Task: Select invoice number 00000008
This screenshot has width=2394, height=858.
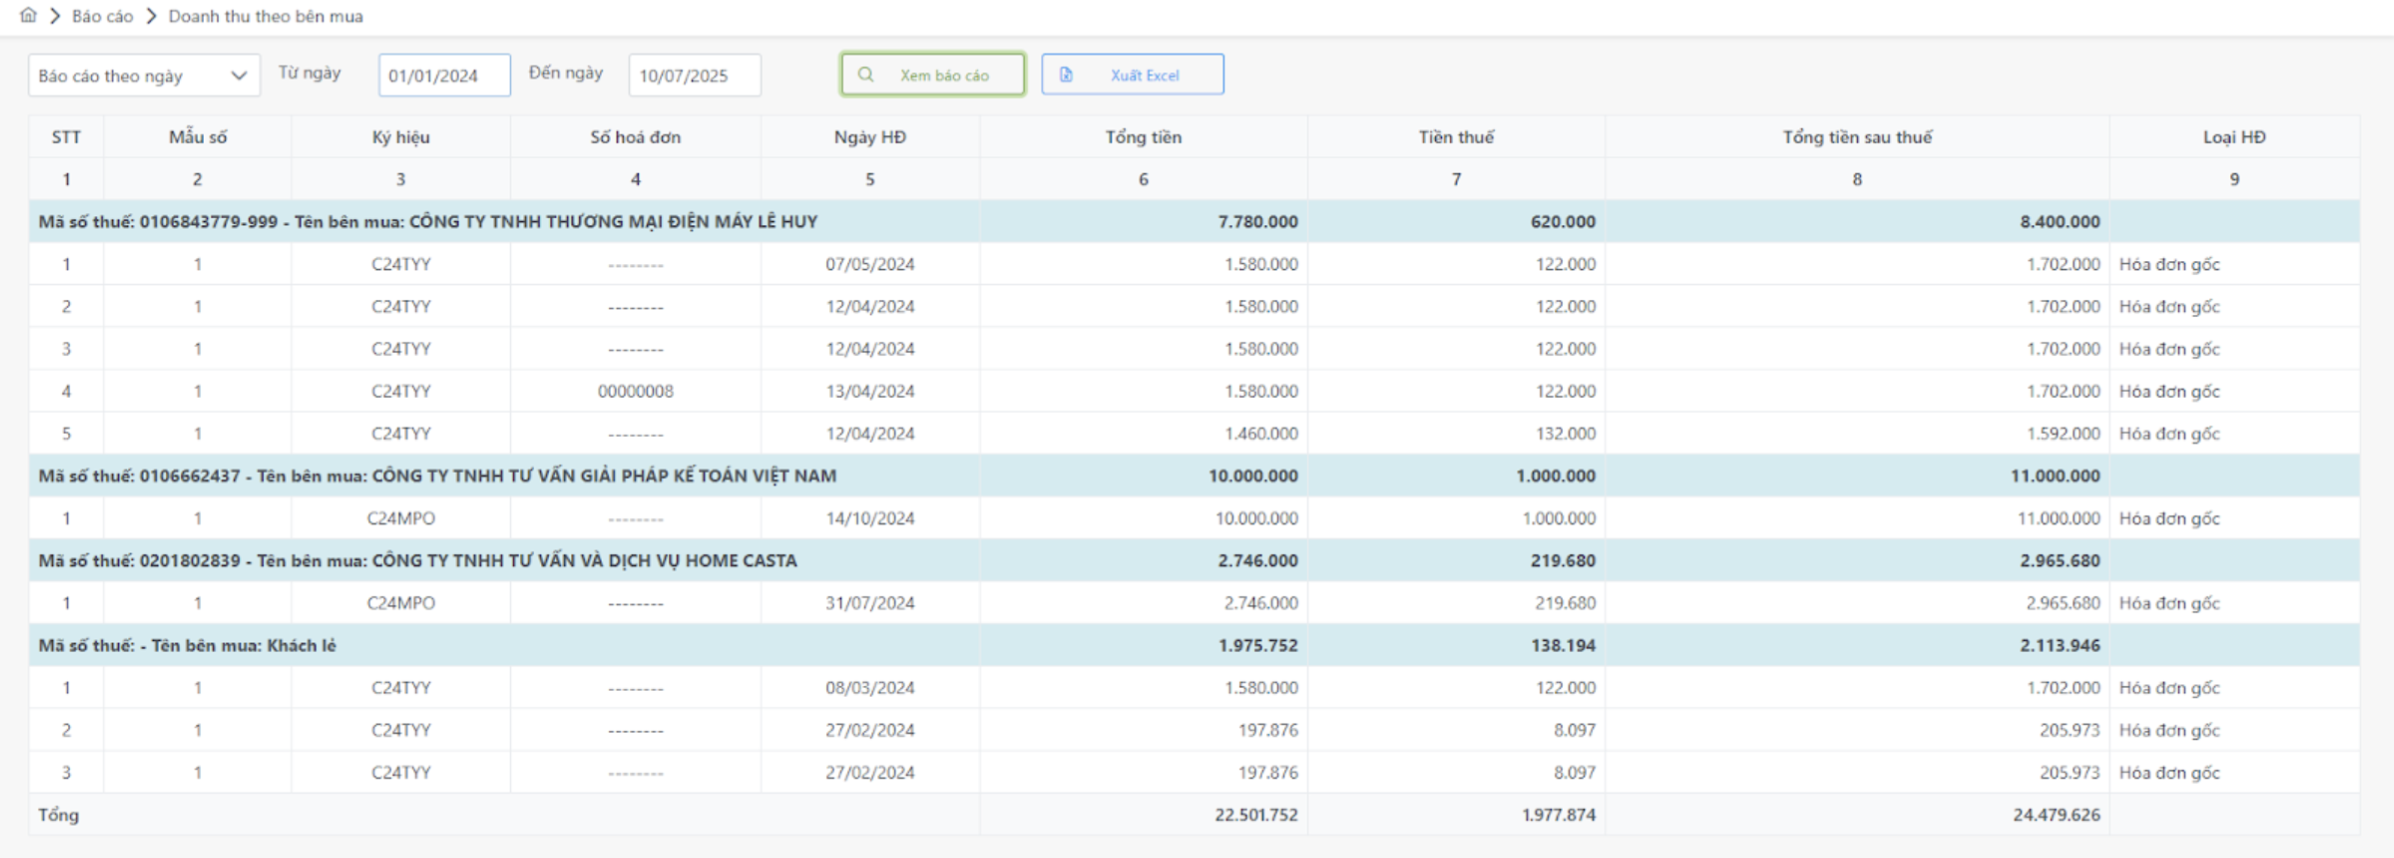Action: point(635,391)
